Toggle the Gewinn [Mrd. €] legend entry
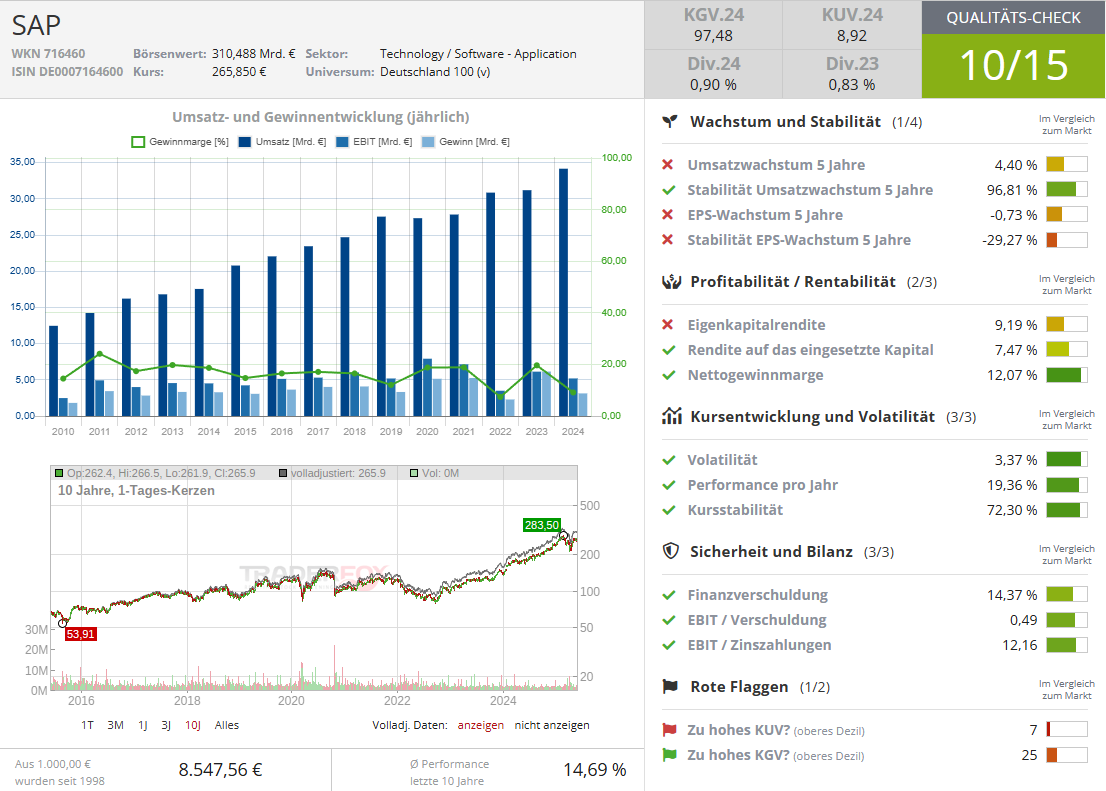The image size is (1106, 791). point(466,142)
